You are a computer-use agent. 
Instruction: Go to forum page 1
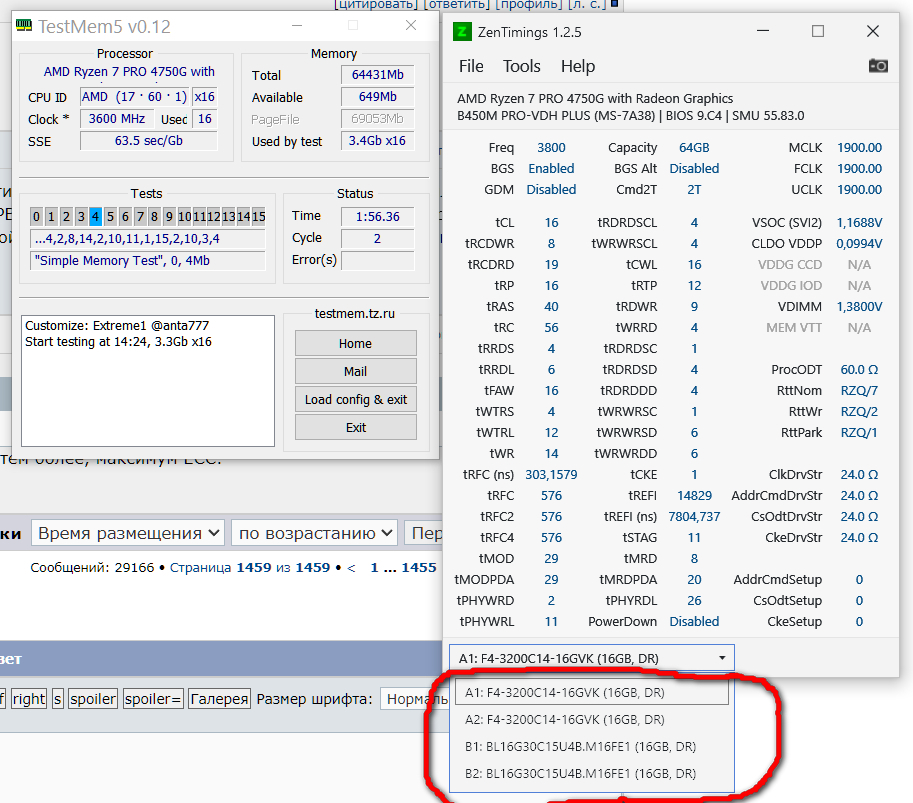click(374, 567)
